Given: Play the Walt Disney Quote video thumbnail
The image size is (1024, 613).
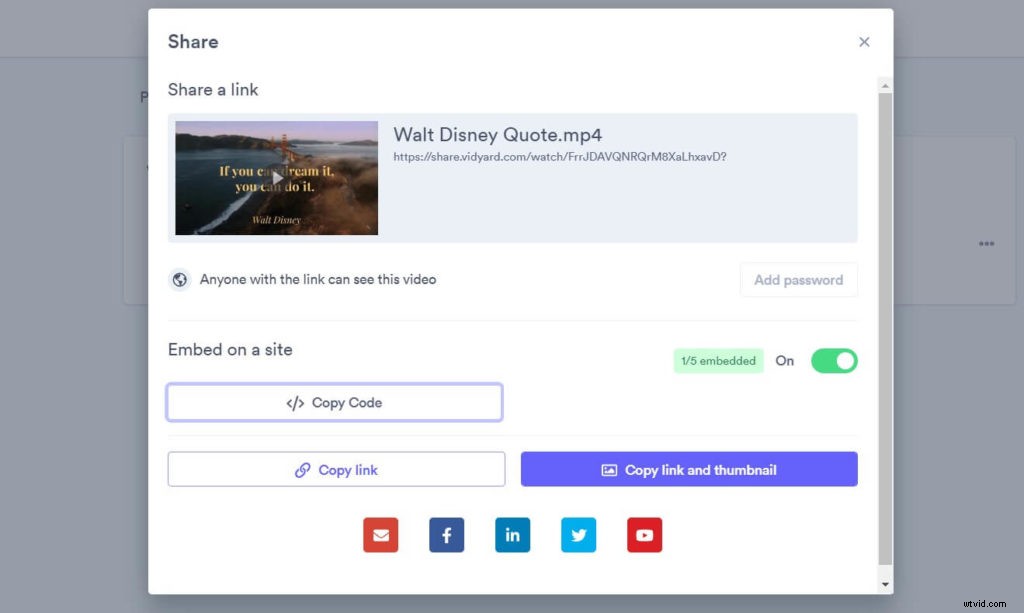Looking at the screenshot, I should coord(276,177).
